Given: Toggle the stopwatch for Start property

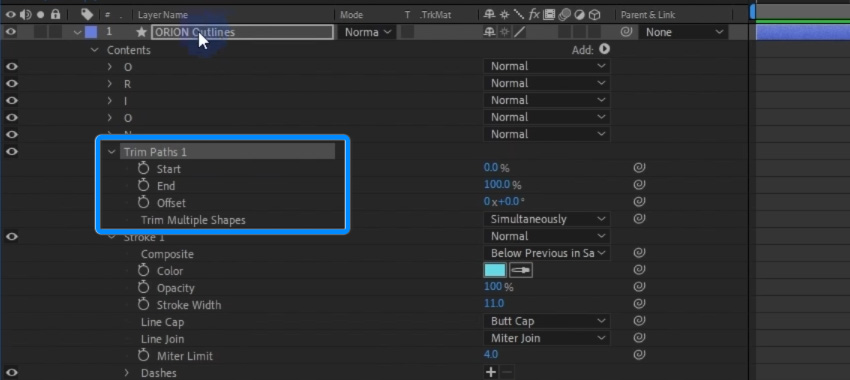Looking at the screenshot, I should point(143,169).
